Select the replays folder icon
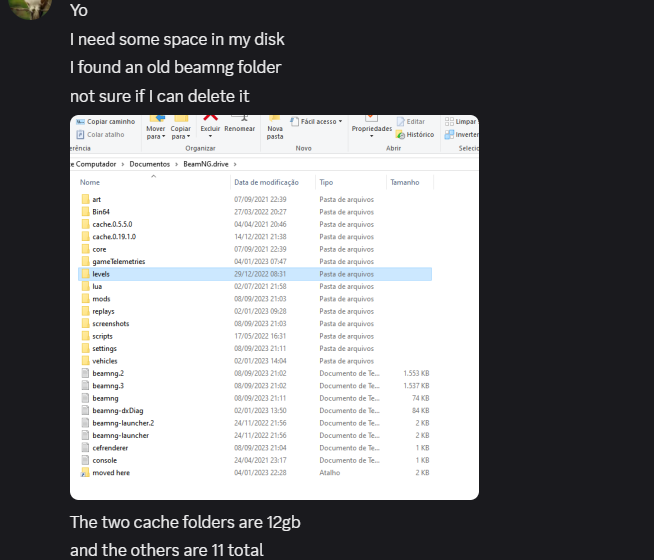 coord(86,311)
